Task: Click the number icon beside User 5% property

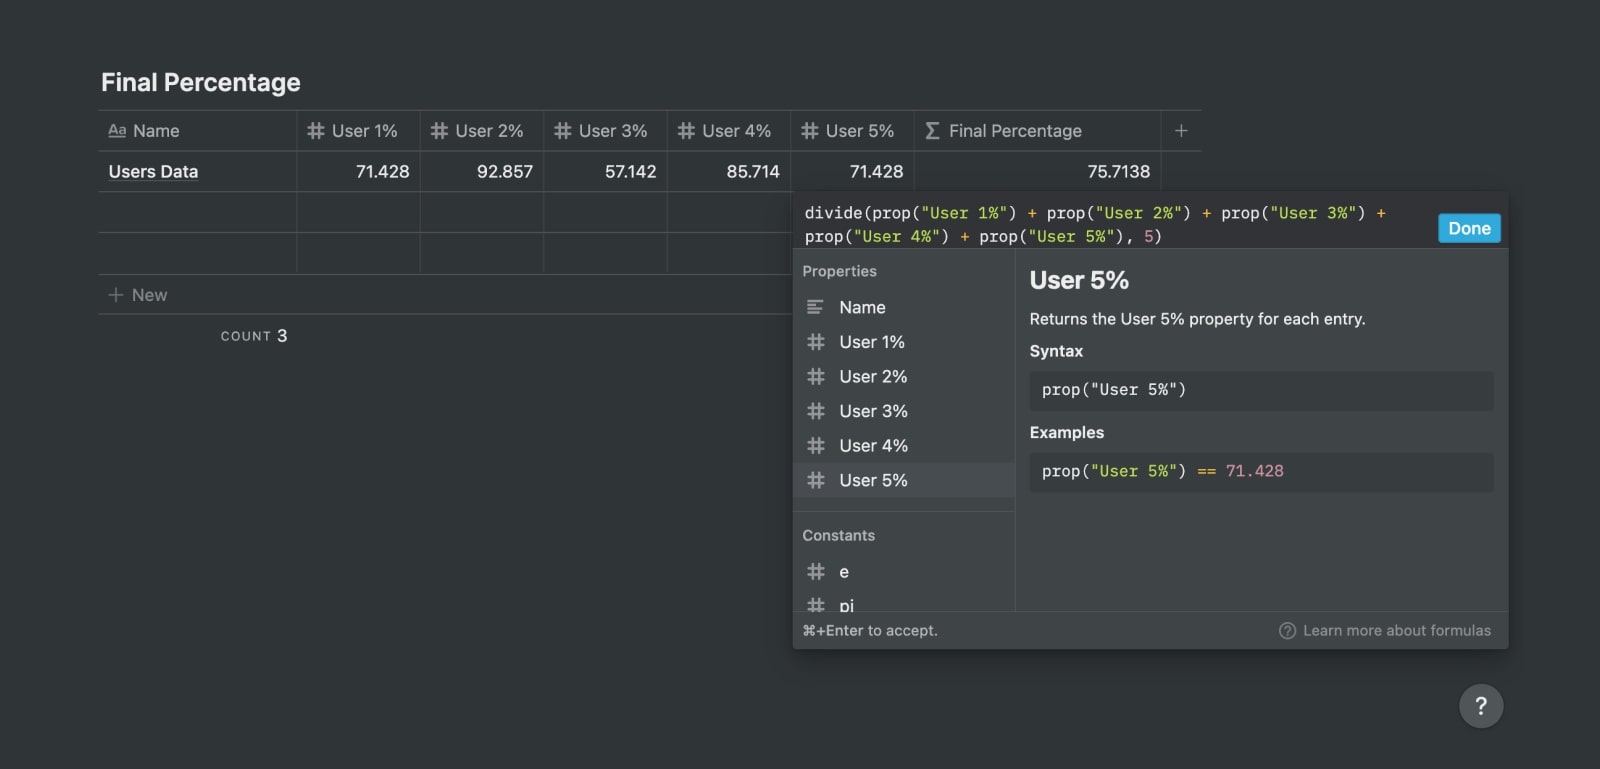Action: point(816,480)
